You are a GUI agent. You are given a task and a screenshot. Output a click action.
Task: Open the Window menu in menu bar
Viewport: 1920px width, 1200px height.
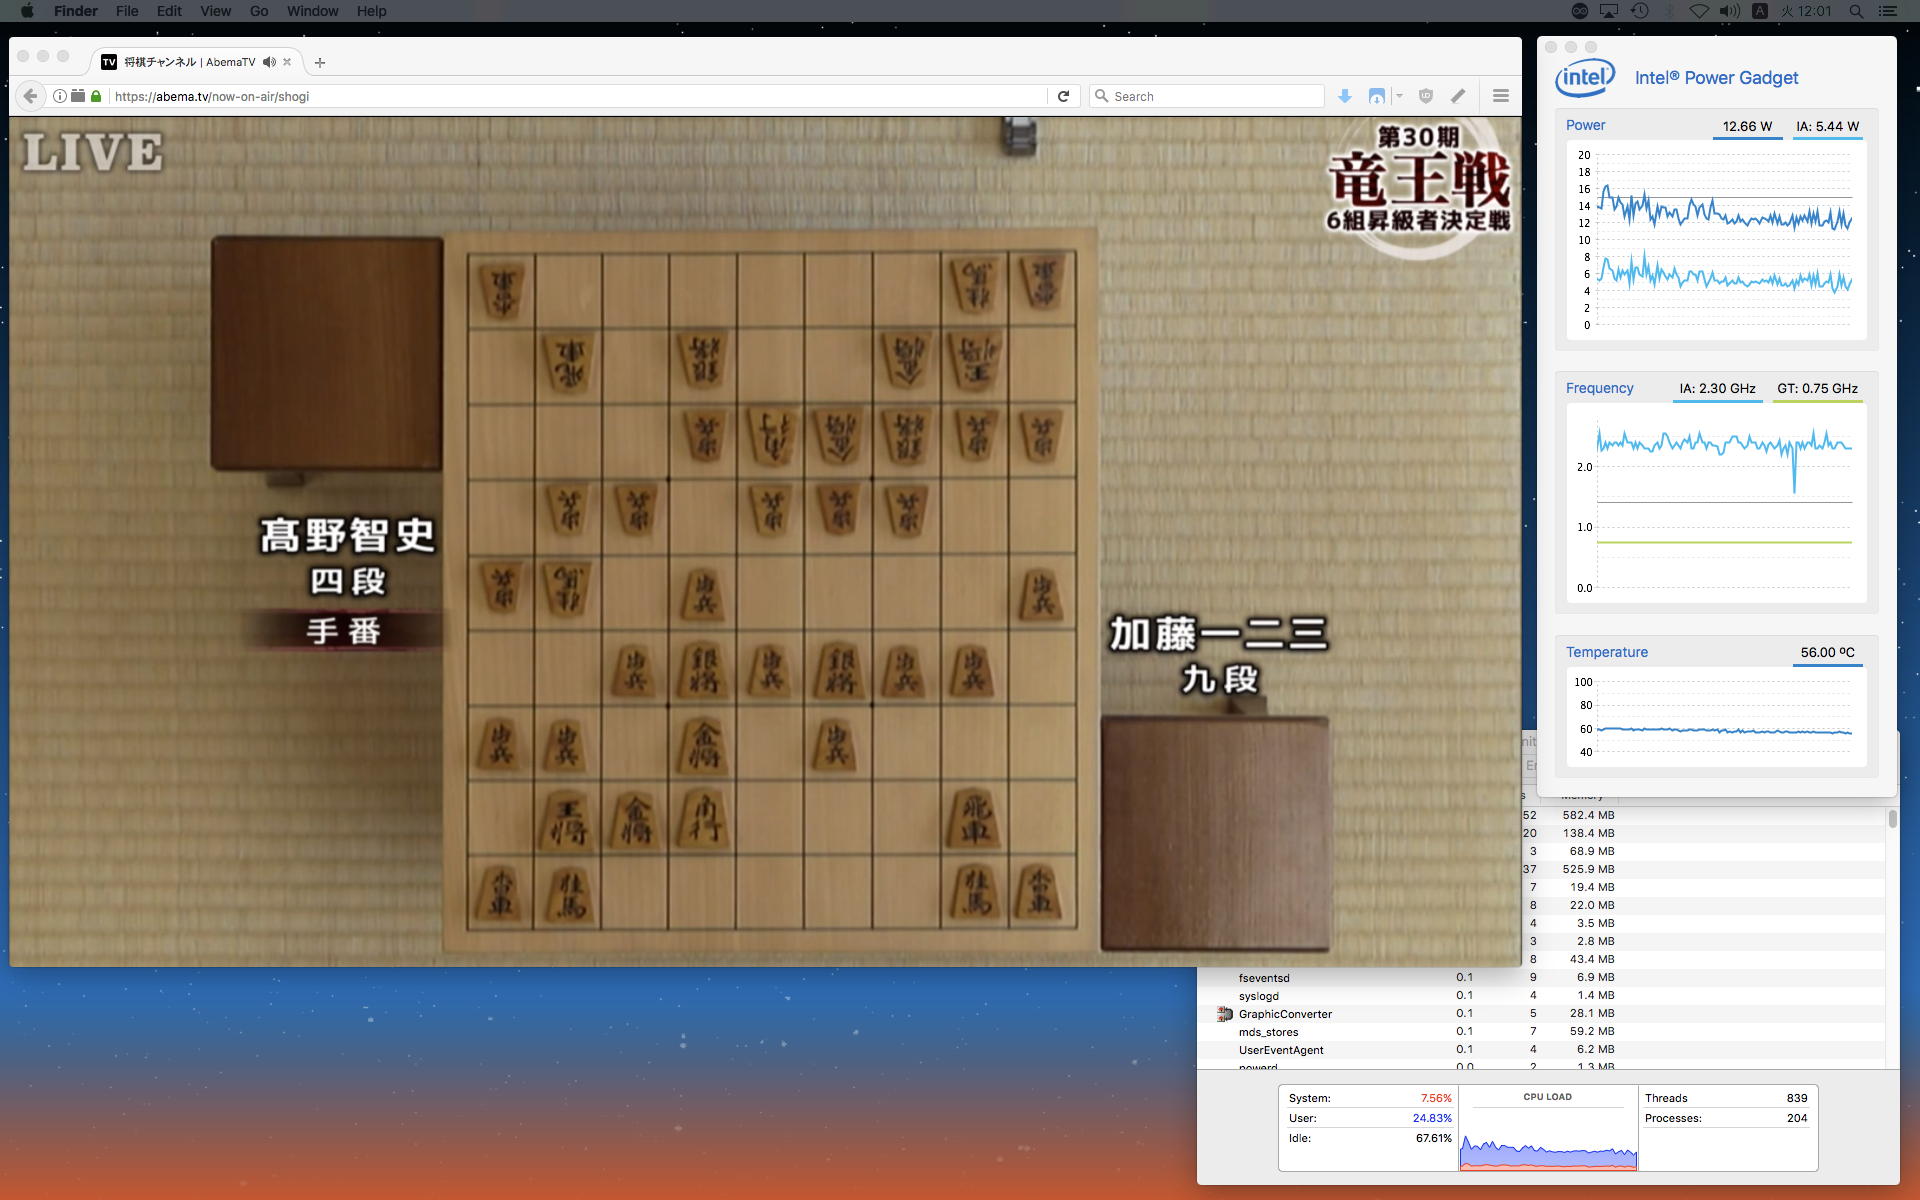312,11
